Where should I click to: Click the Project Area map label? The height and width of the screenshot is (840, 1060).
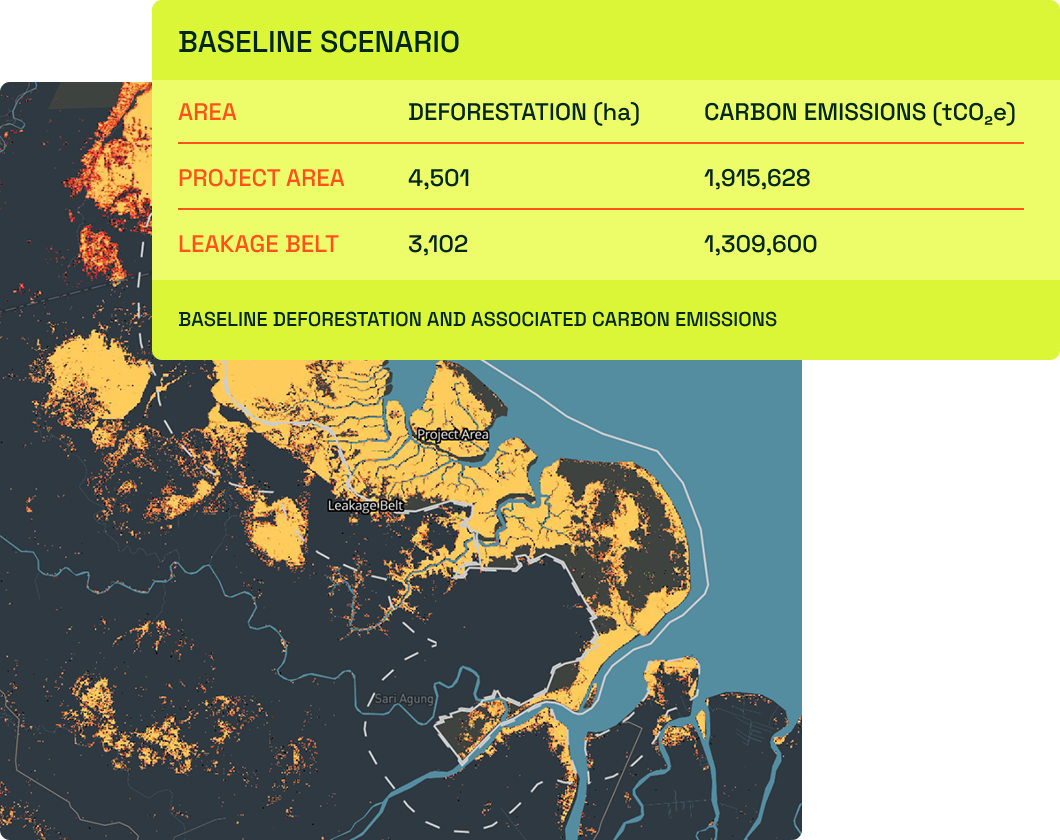[x=453, y=435]
